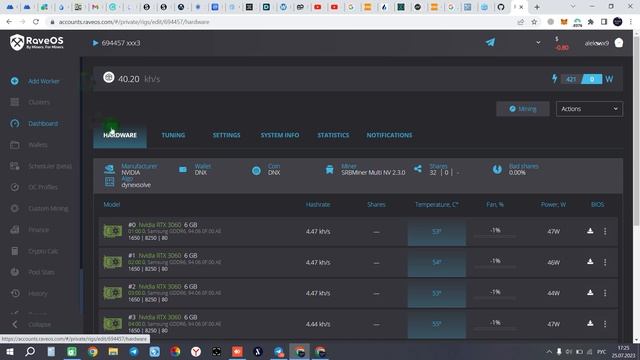The image size is (640, 360).
Task: Click the Temperature column header
Action: point(436,204)
